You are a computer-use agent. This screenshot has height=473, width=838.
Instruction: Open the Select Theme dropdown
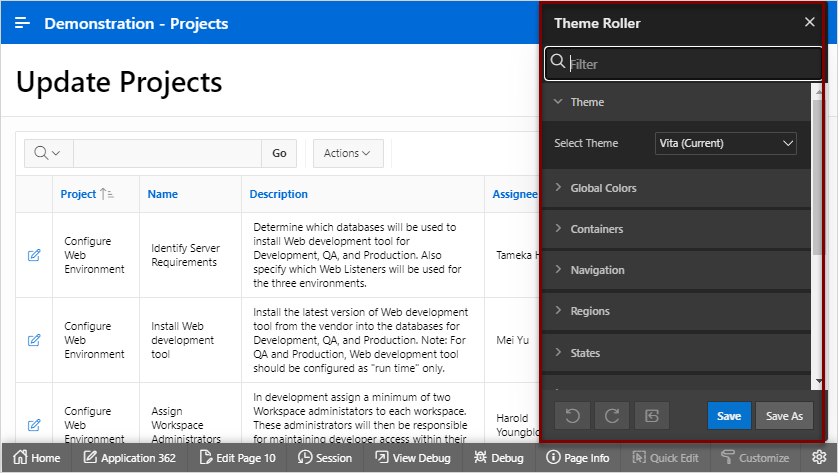point(725,143)
